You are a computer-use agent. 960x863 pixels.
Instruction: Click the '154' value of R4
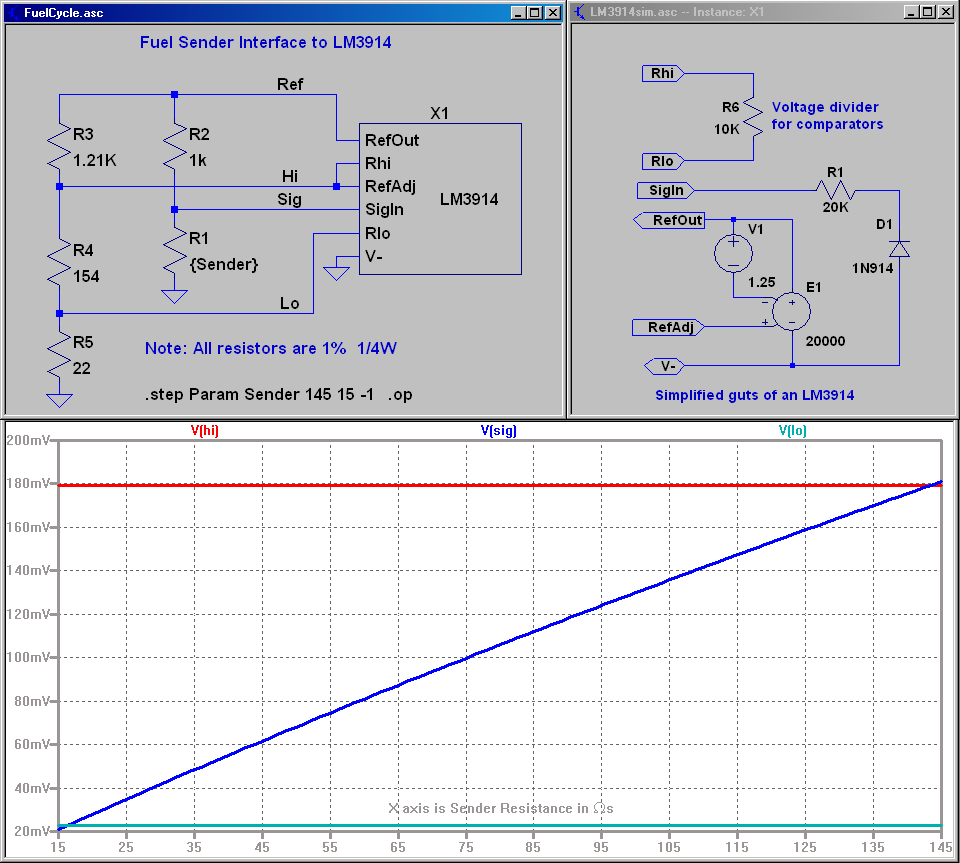[86, 277]
